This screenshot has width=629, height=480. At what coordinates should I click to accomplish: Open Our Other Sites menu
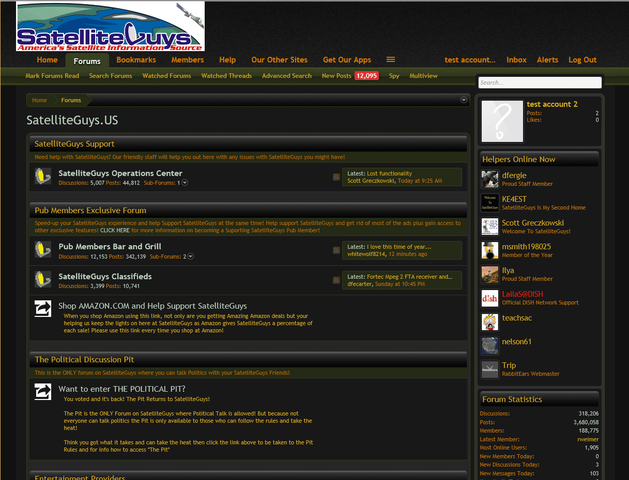[279, 60]
